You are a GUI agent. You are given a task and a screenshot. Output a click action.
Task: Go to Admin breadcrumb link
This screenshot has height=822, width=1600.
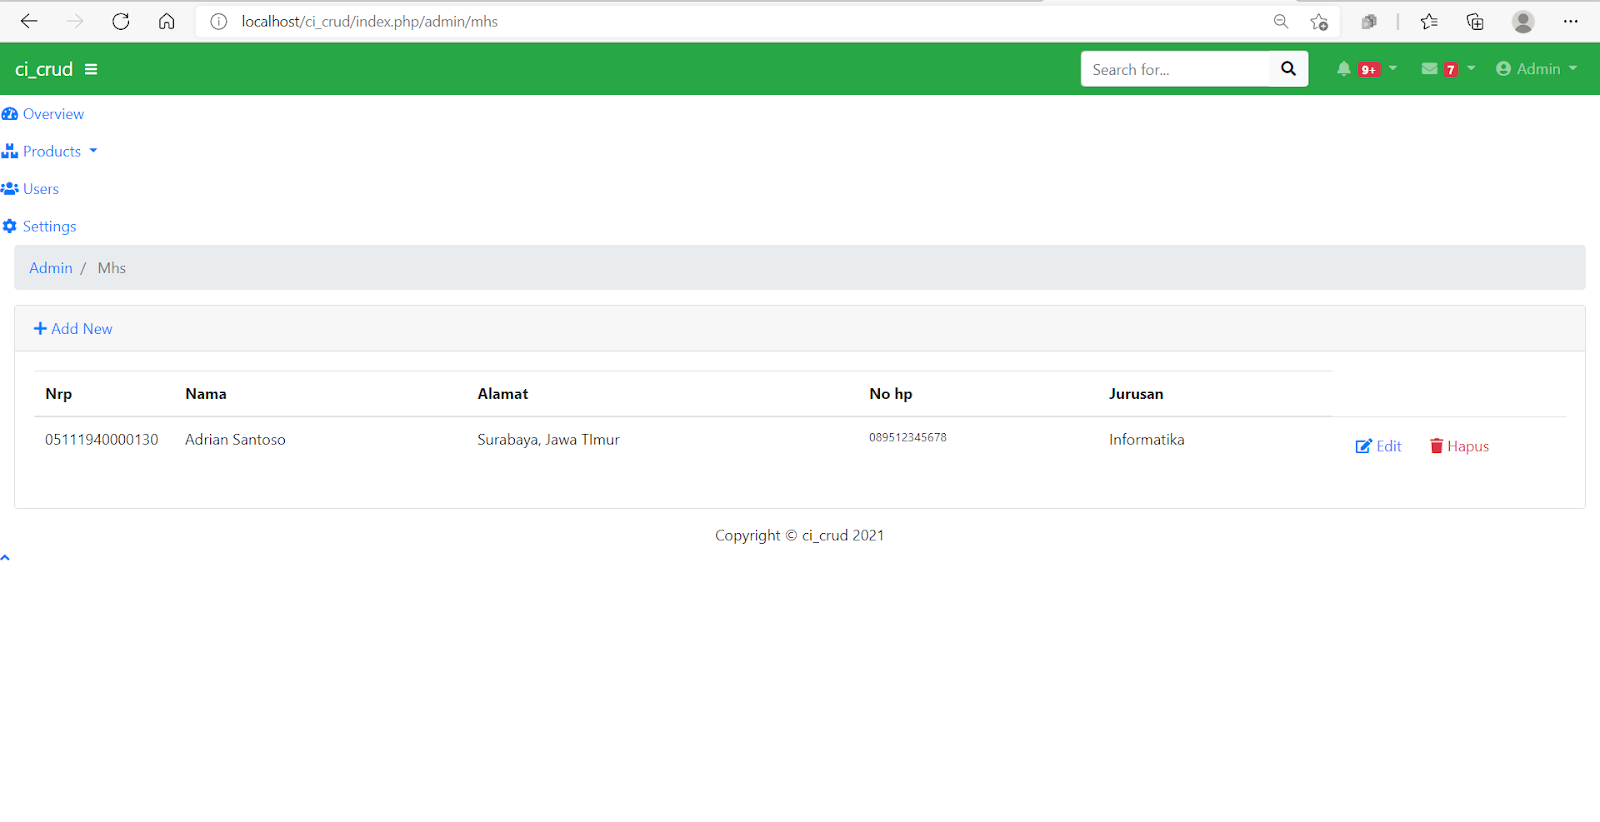pos(51,268)
